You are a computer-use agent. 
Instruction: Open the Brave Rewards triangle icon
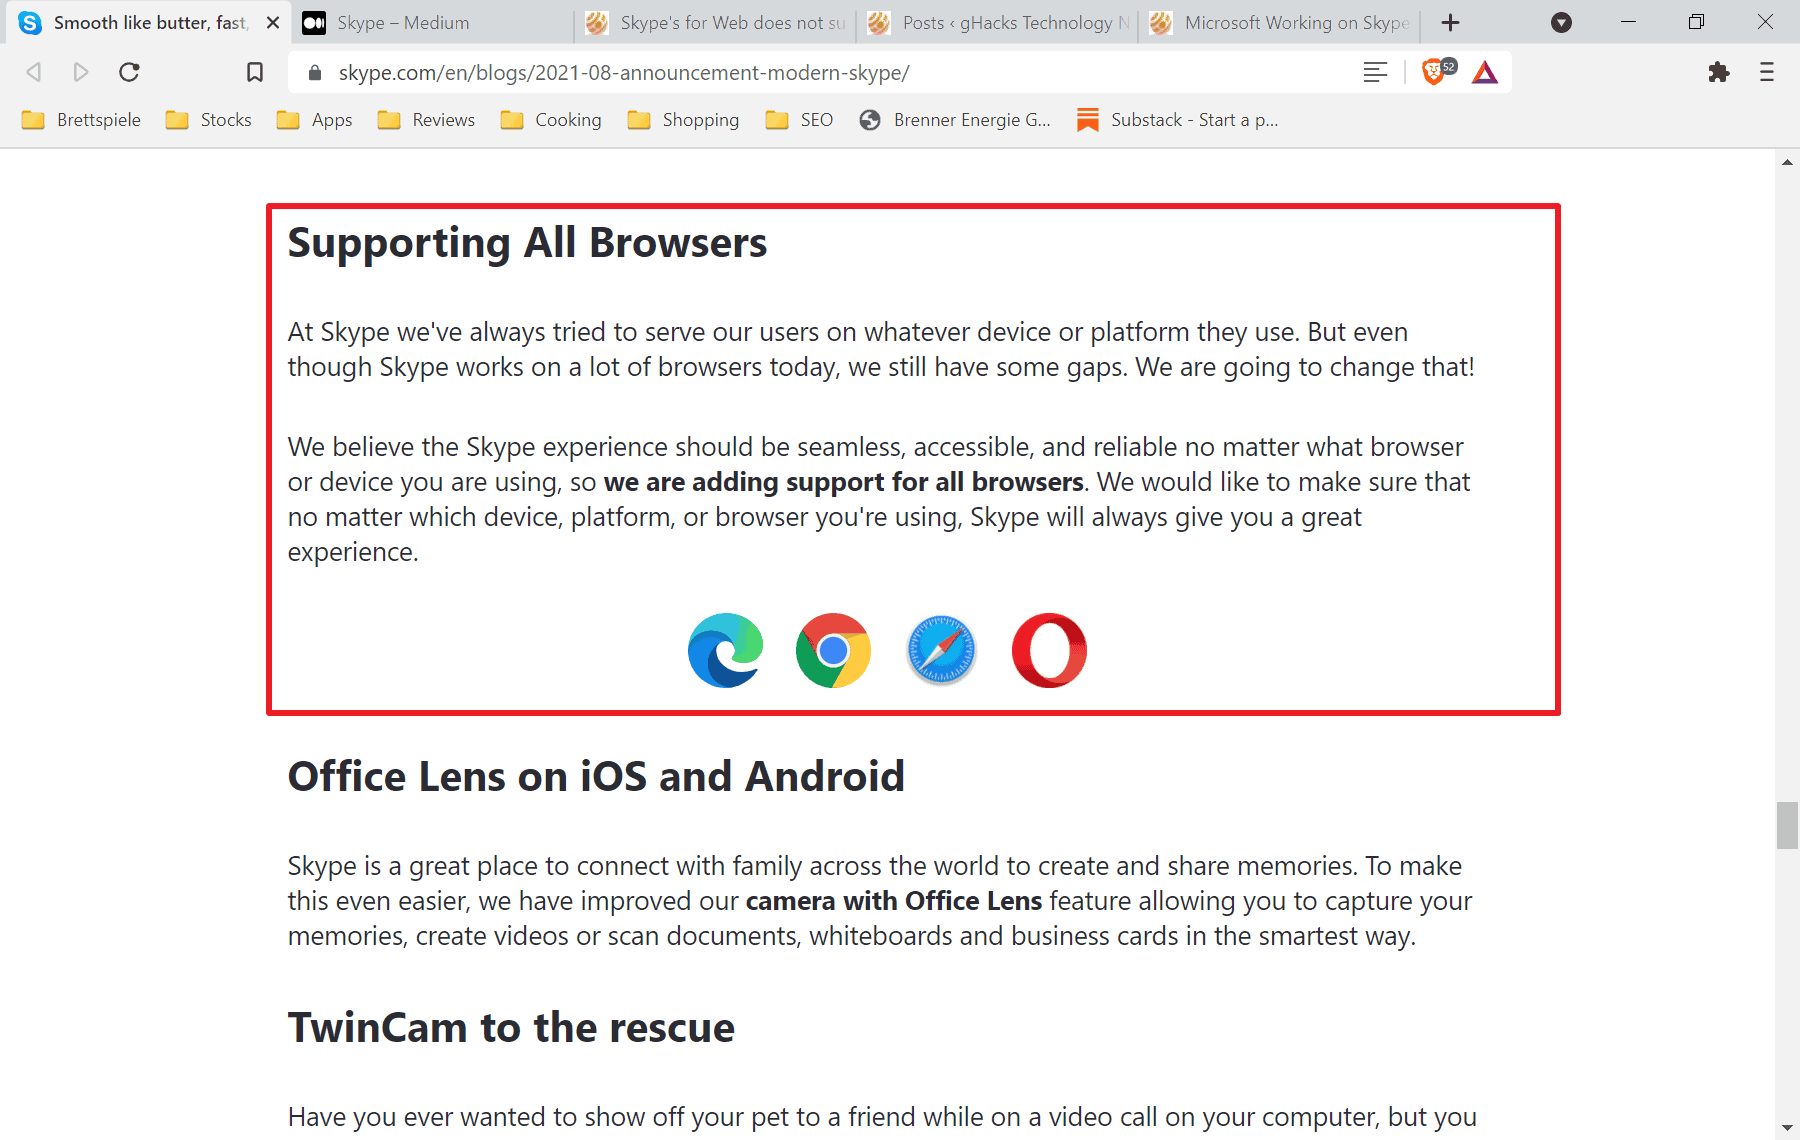[x=1485, y=71]
